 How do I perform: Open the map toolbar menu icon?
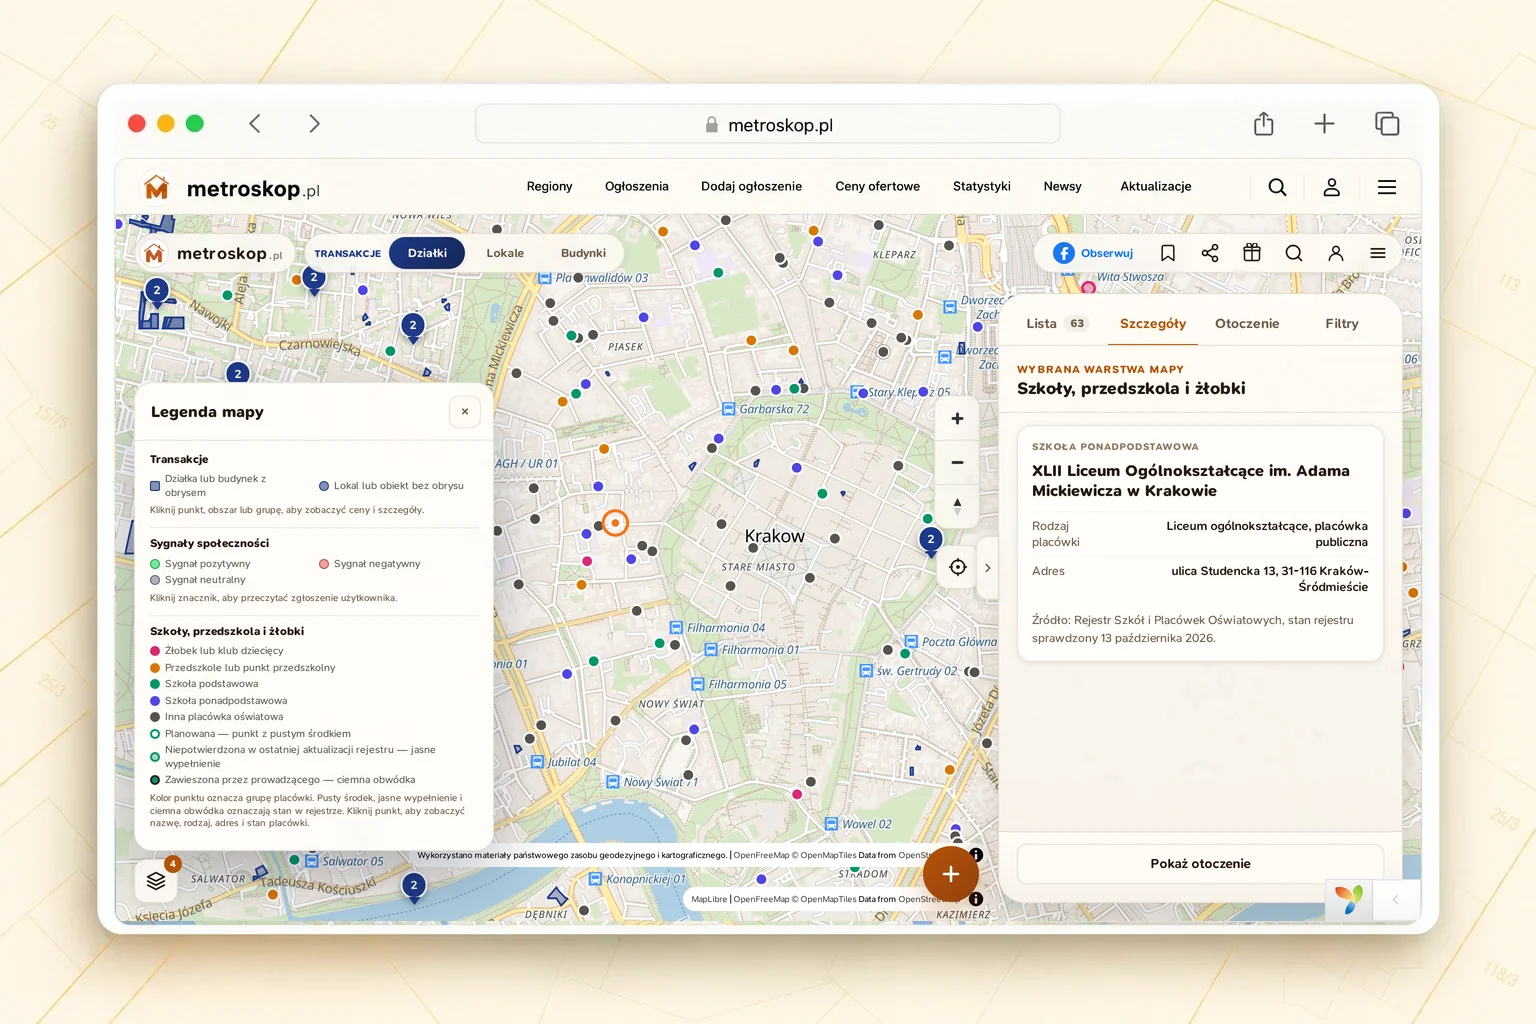click(1378, 253)
